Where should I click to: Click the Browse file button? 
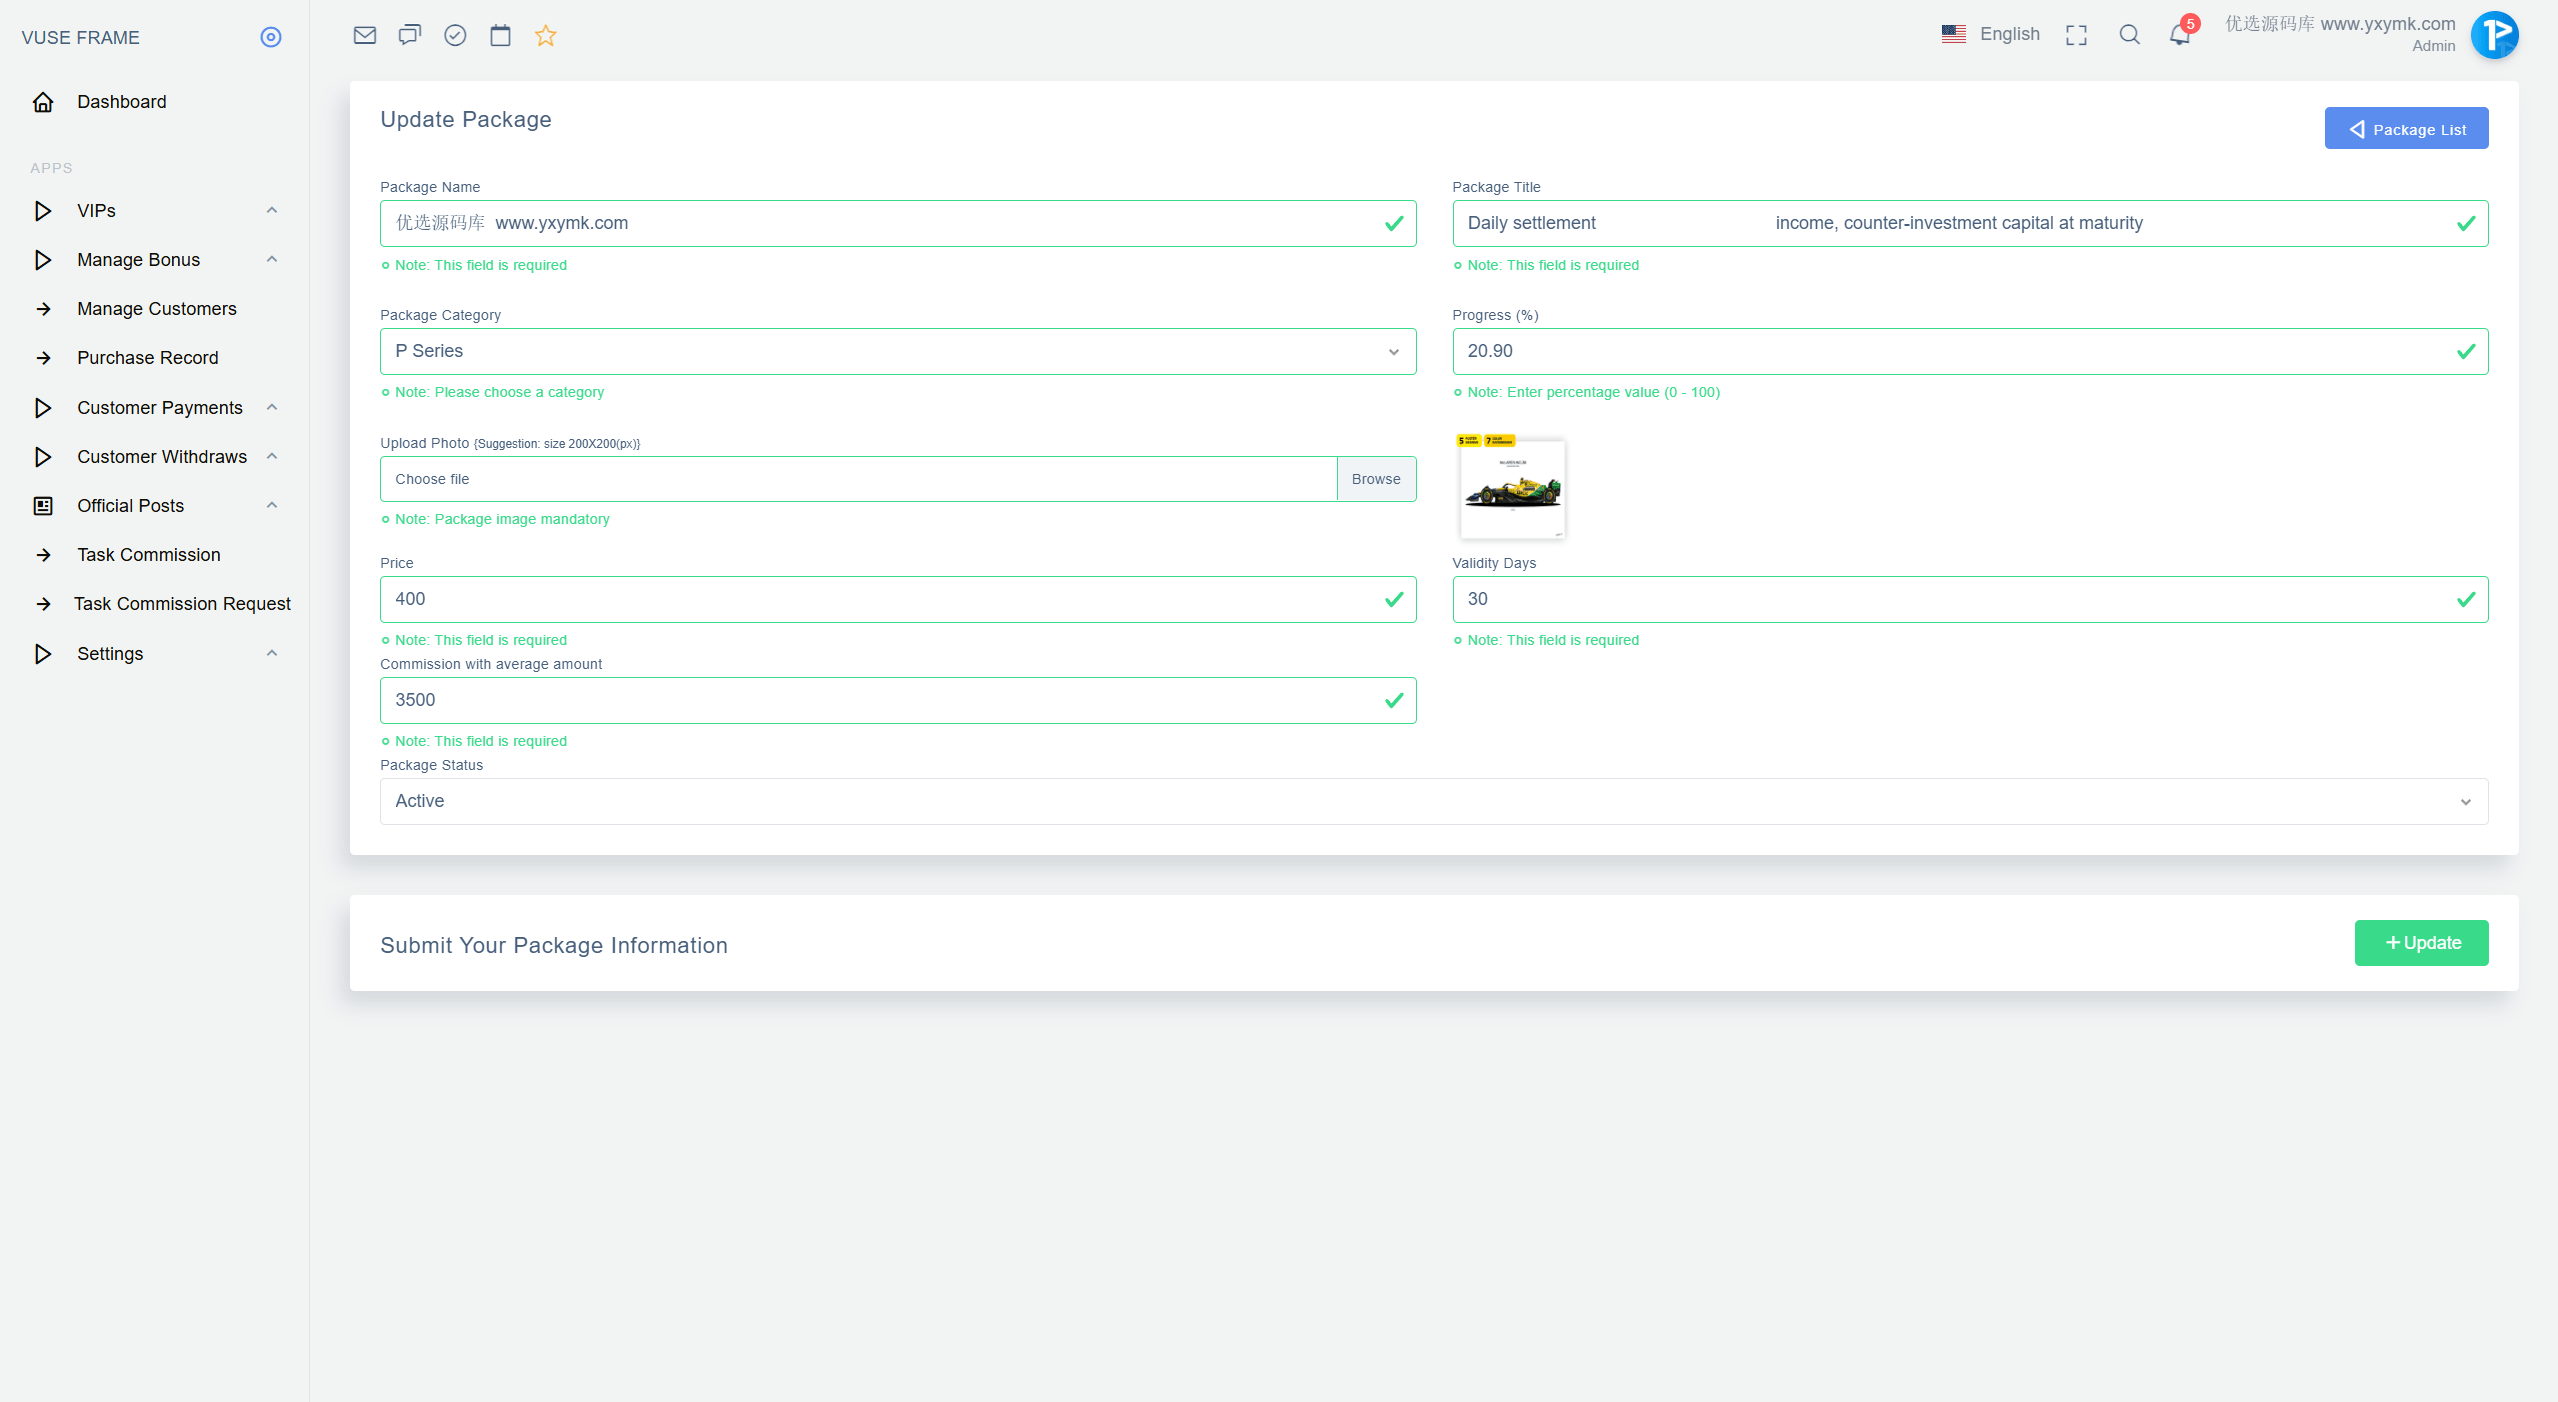[x=1376, y=479]
